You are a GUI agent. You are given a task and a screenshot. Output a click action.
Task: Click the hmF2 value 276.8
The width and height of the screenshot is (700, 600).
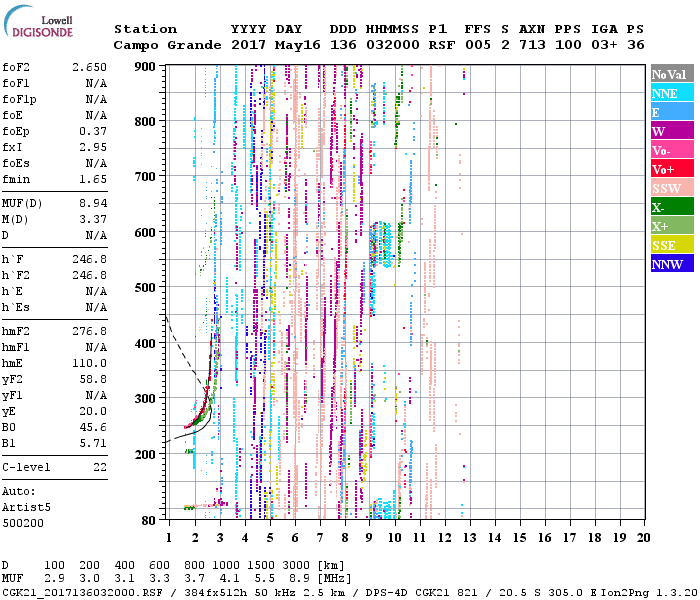89,330
